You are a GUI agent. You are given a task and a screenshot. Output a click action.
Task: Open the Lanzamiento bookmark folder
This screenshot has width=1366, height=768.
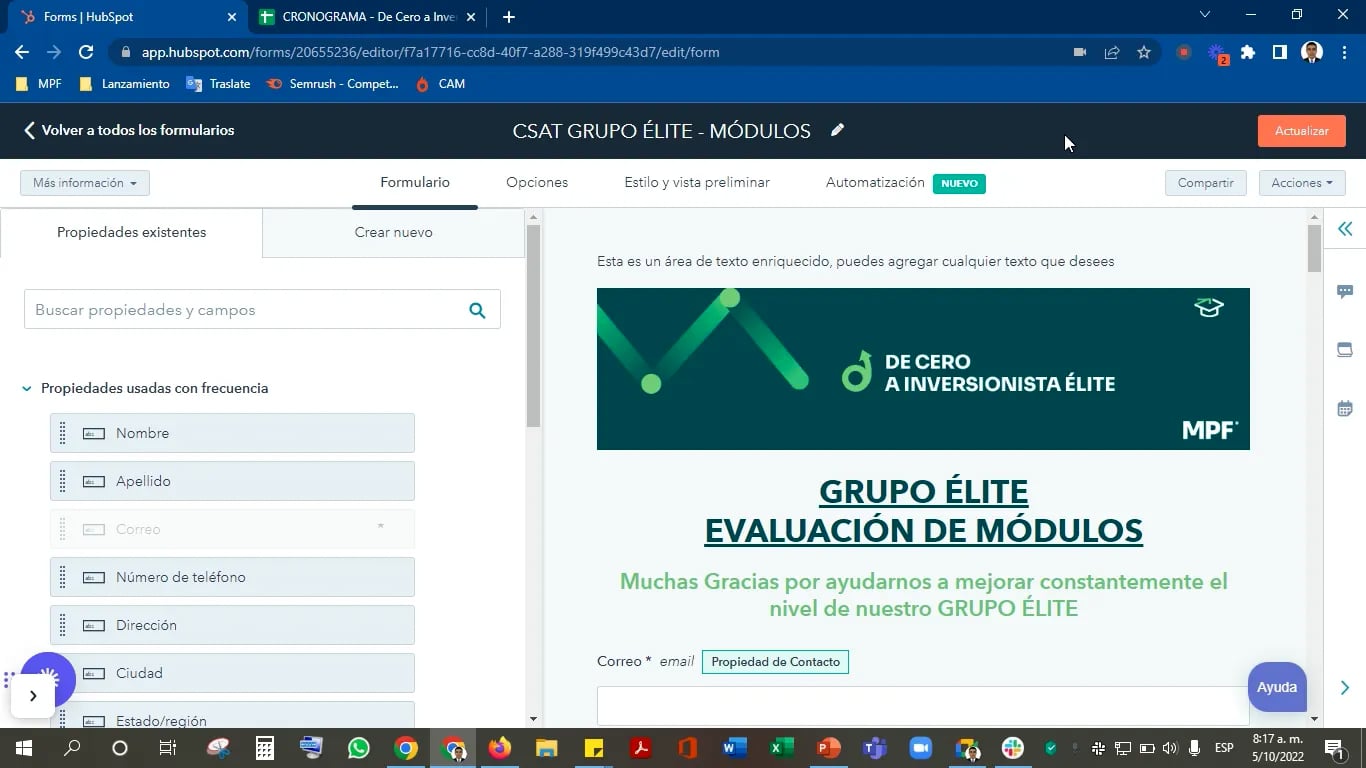[125, 84]
